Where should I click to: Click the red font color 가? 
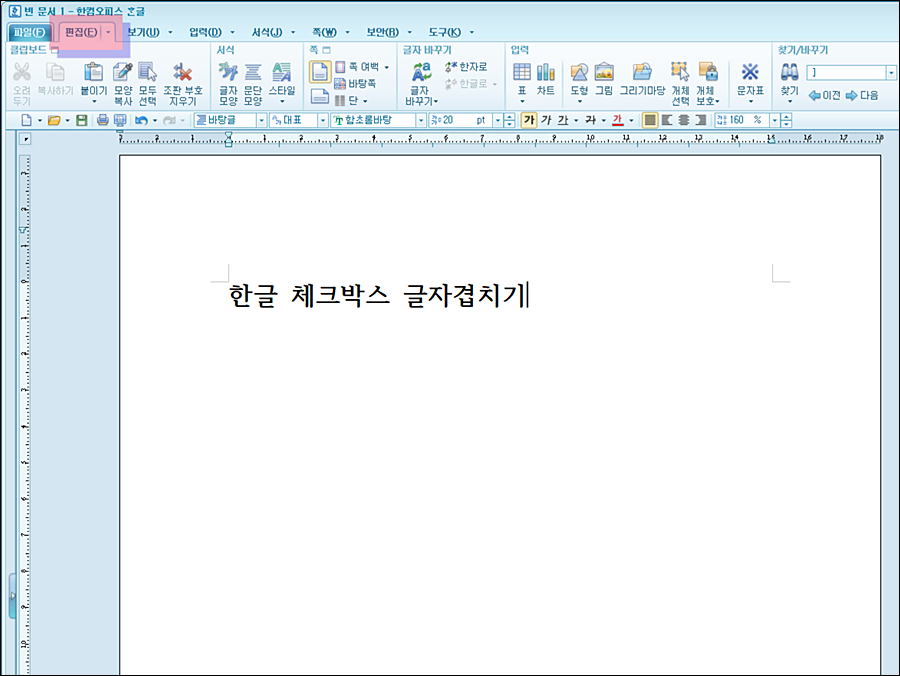(618, 120)
